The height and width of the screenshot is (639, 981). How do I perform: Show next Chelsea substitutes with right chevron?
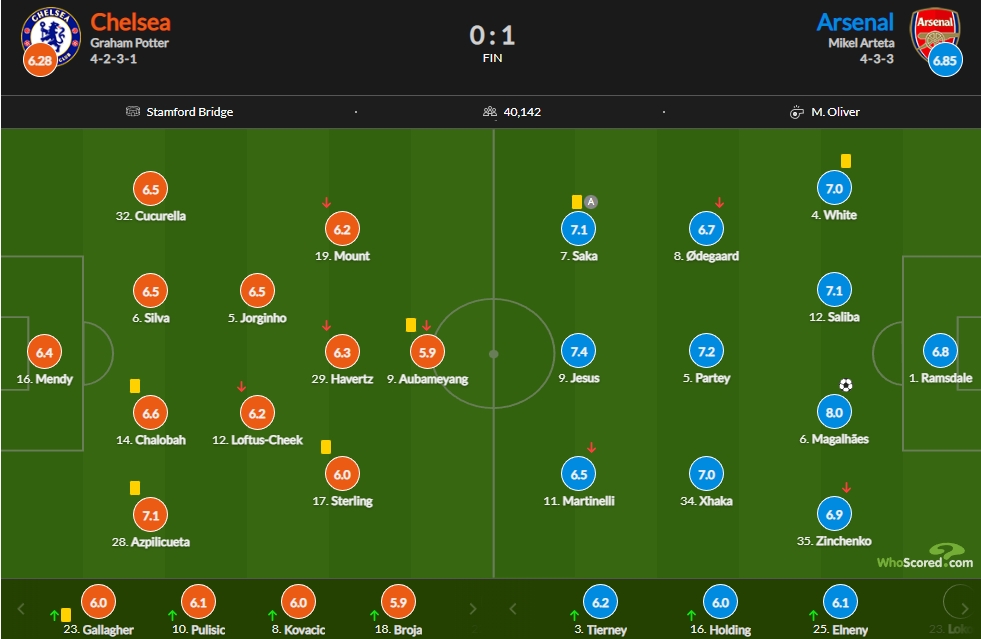(x=473, y=608)
